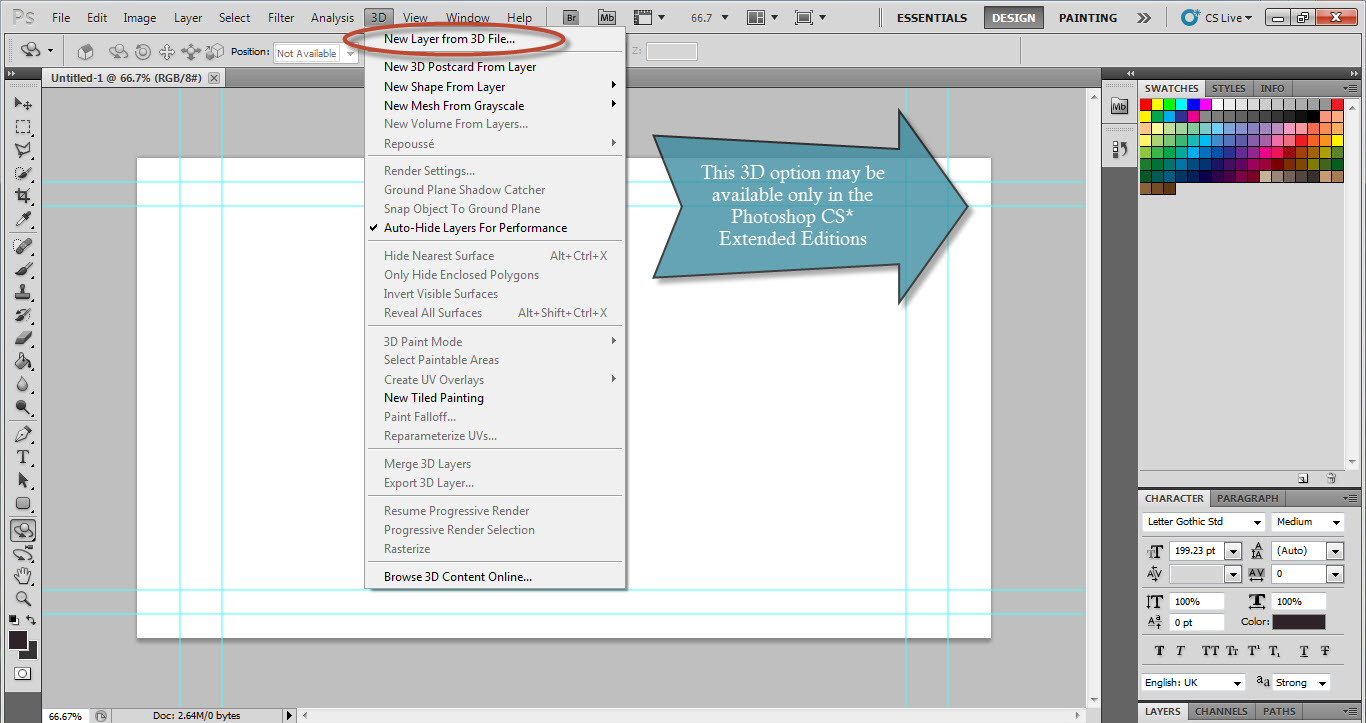
Task: Open Mini Bridge panel in dock
Action: [x=1119, y=106]
